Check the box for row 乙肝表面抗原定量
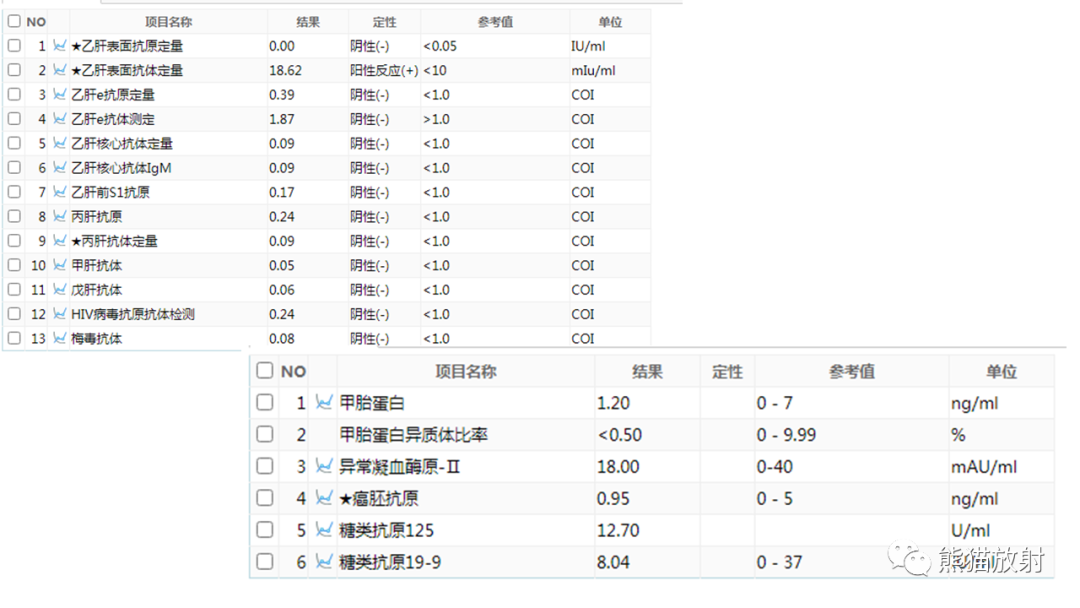 click(x=14, y=45)
